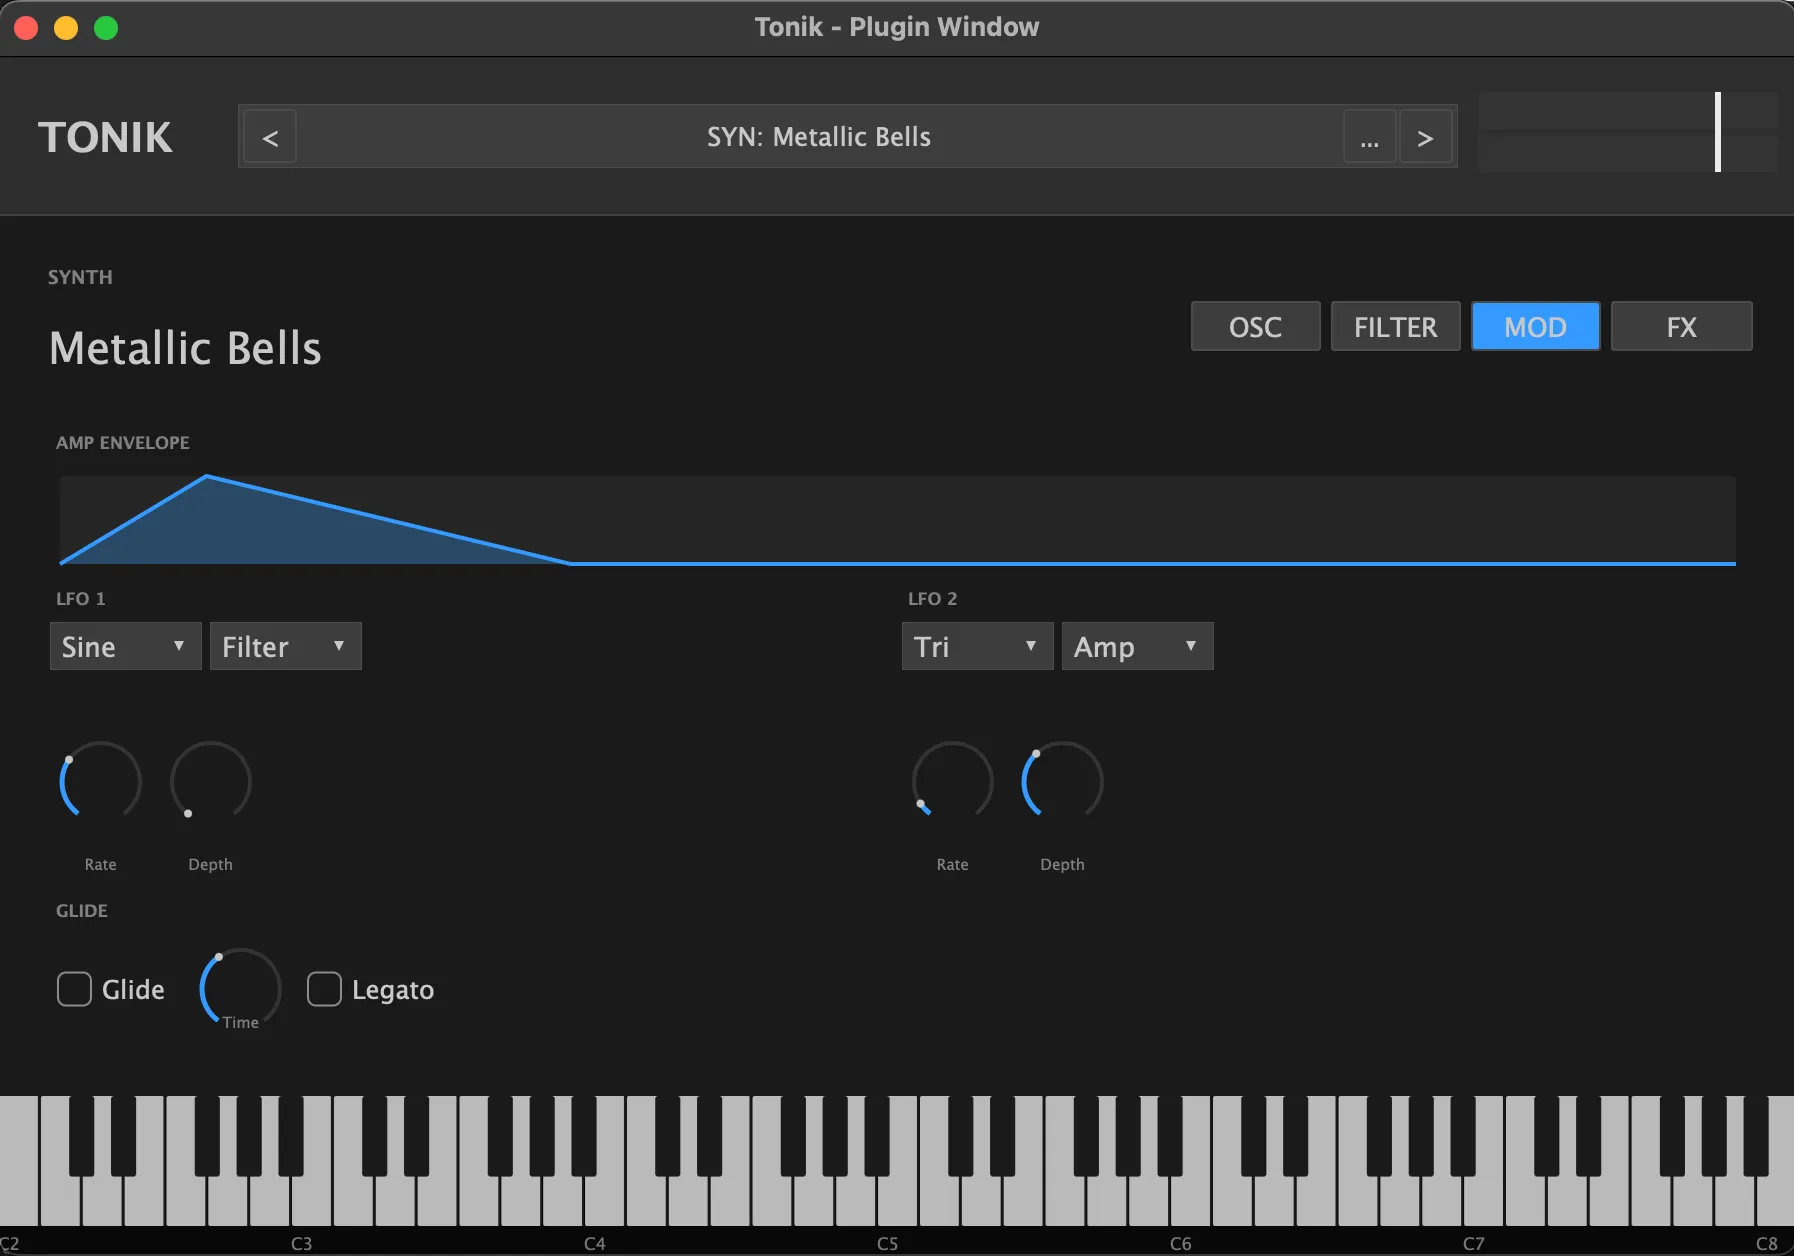Enable the Glide checkbox
1794x1256 pixels.
point(74,989)
